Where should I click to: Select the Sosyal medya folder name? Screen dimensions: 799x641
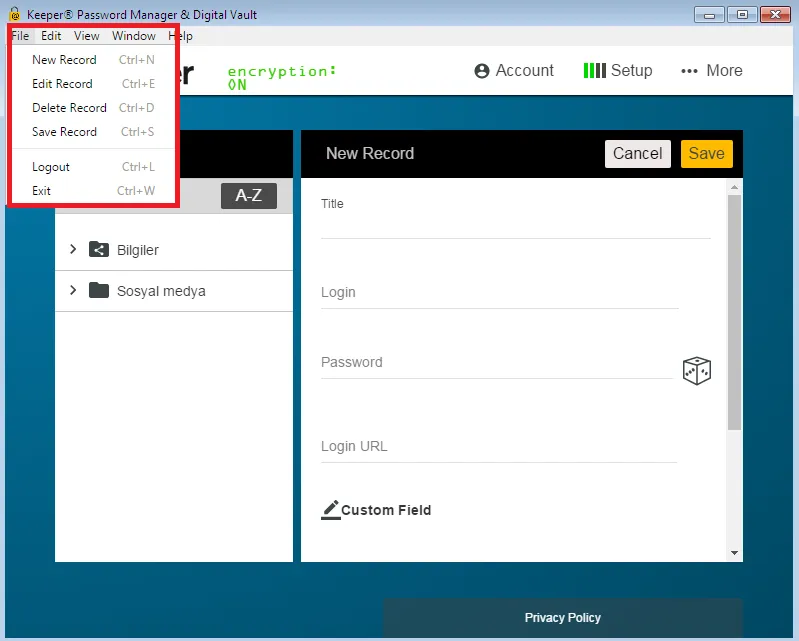(x=161, y=291)
